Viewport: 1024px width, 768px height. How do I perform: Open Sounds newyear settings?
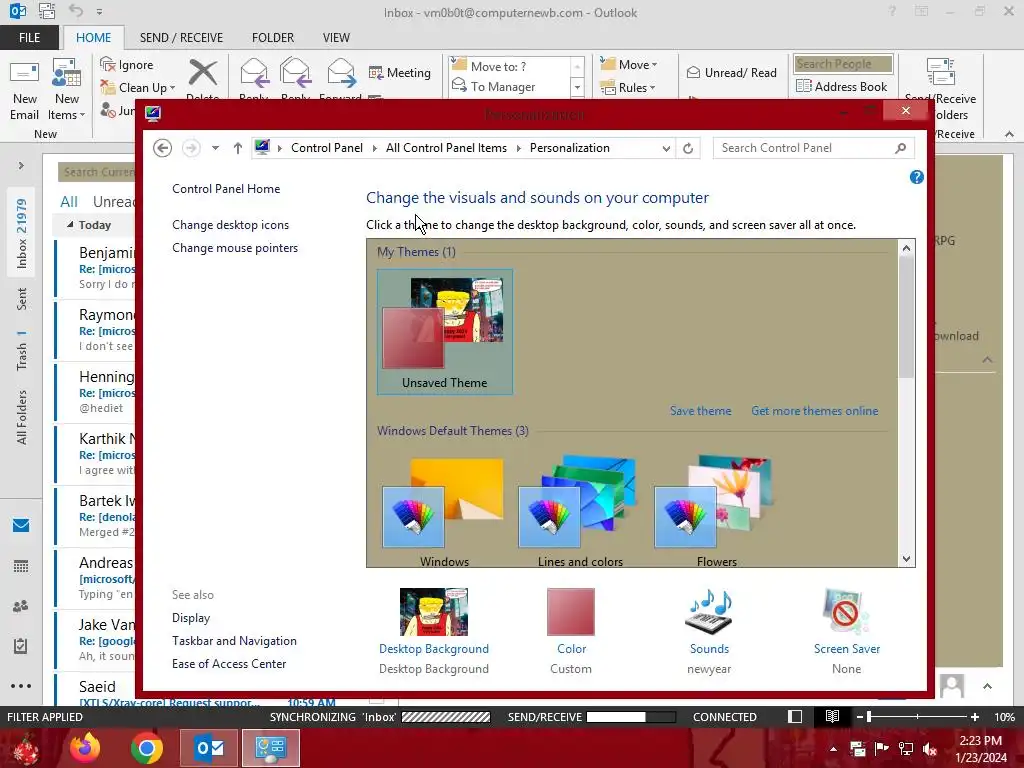click(709, 631)
